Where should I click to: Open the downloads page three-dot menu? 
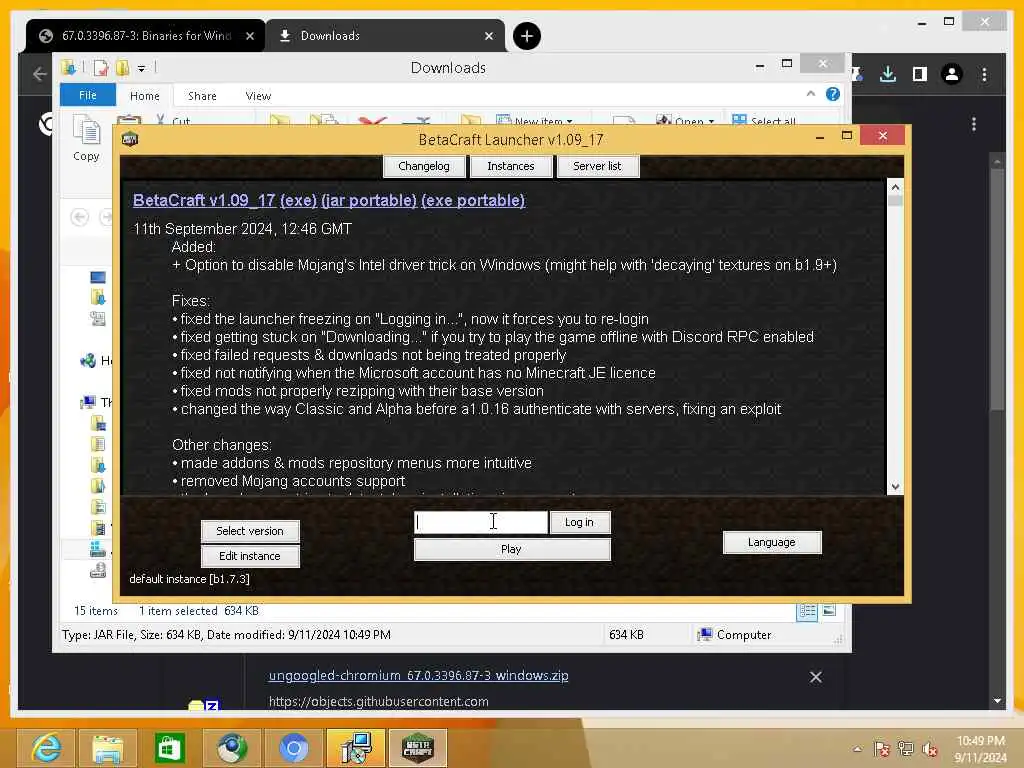click(974, 124)
